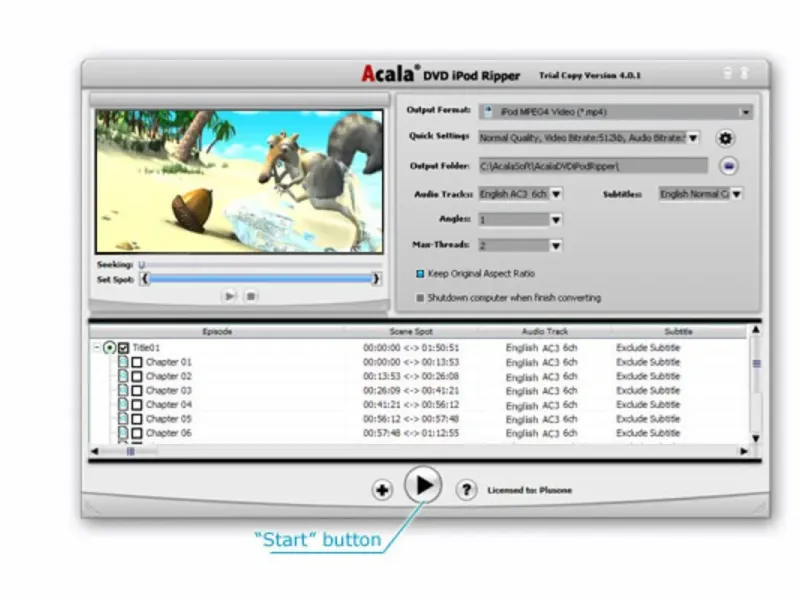Viewport: 800px width, 600px height.
Task: Check the Chapter 04 checkbox
Action: point(137,405)
